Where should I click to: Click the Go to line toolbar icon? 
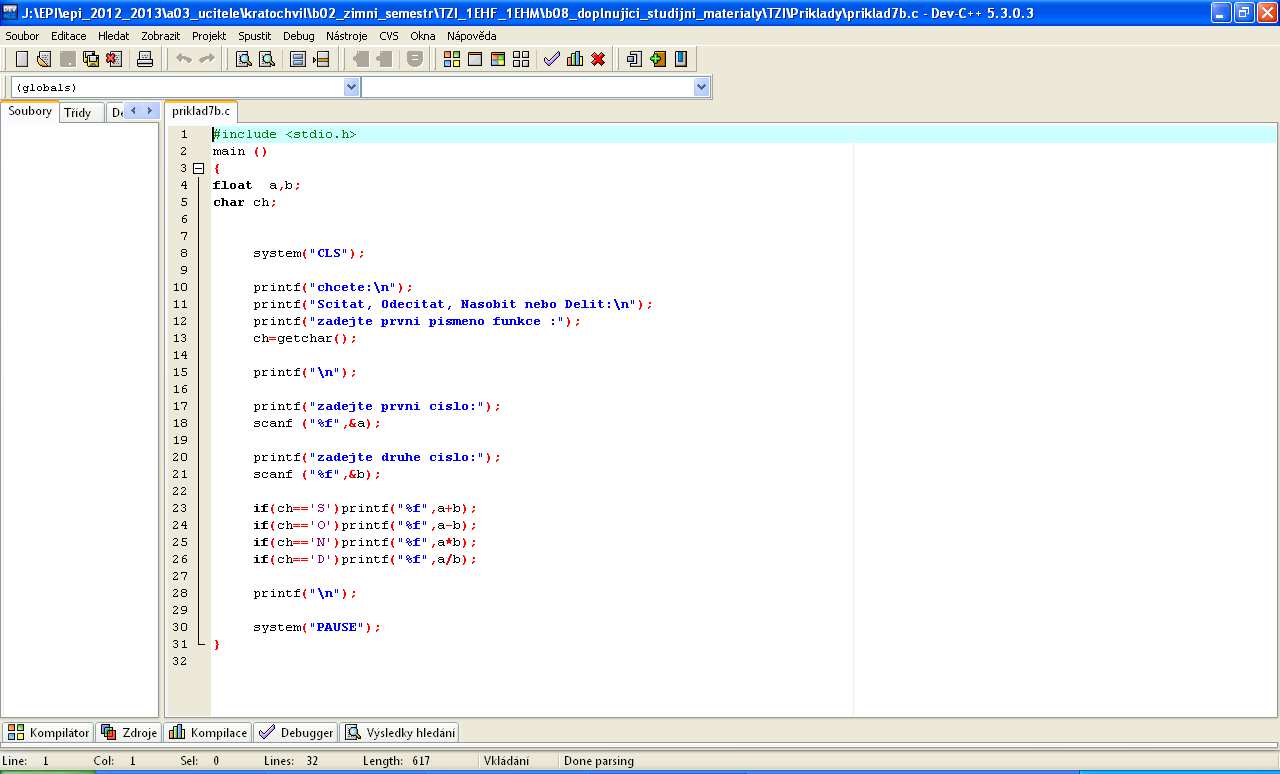coord(321,59)
